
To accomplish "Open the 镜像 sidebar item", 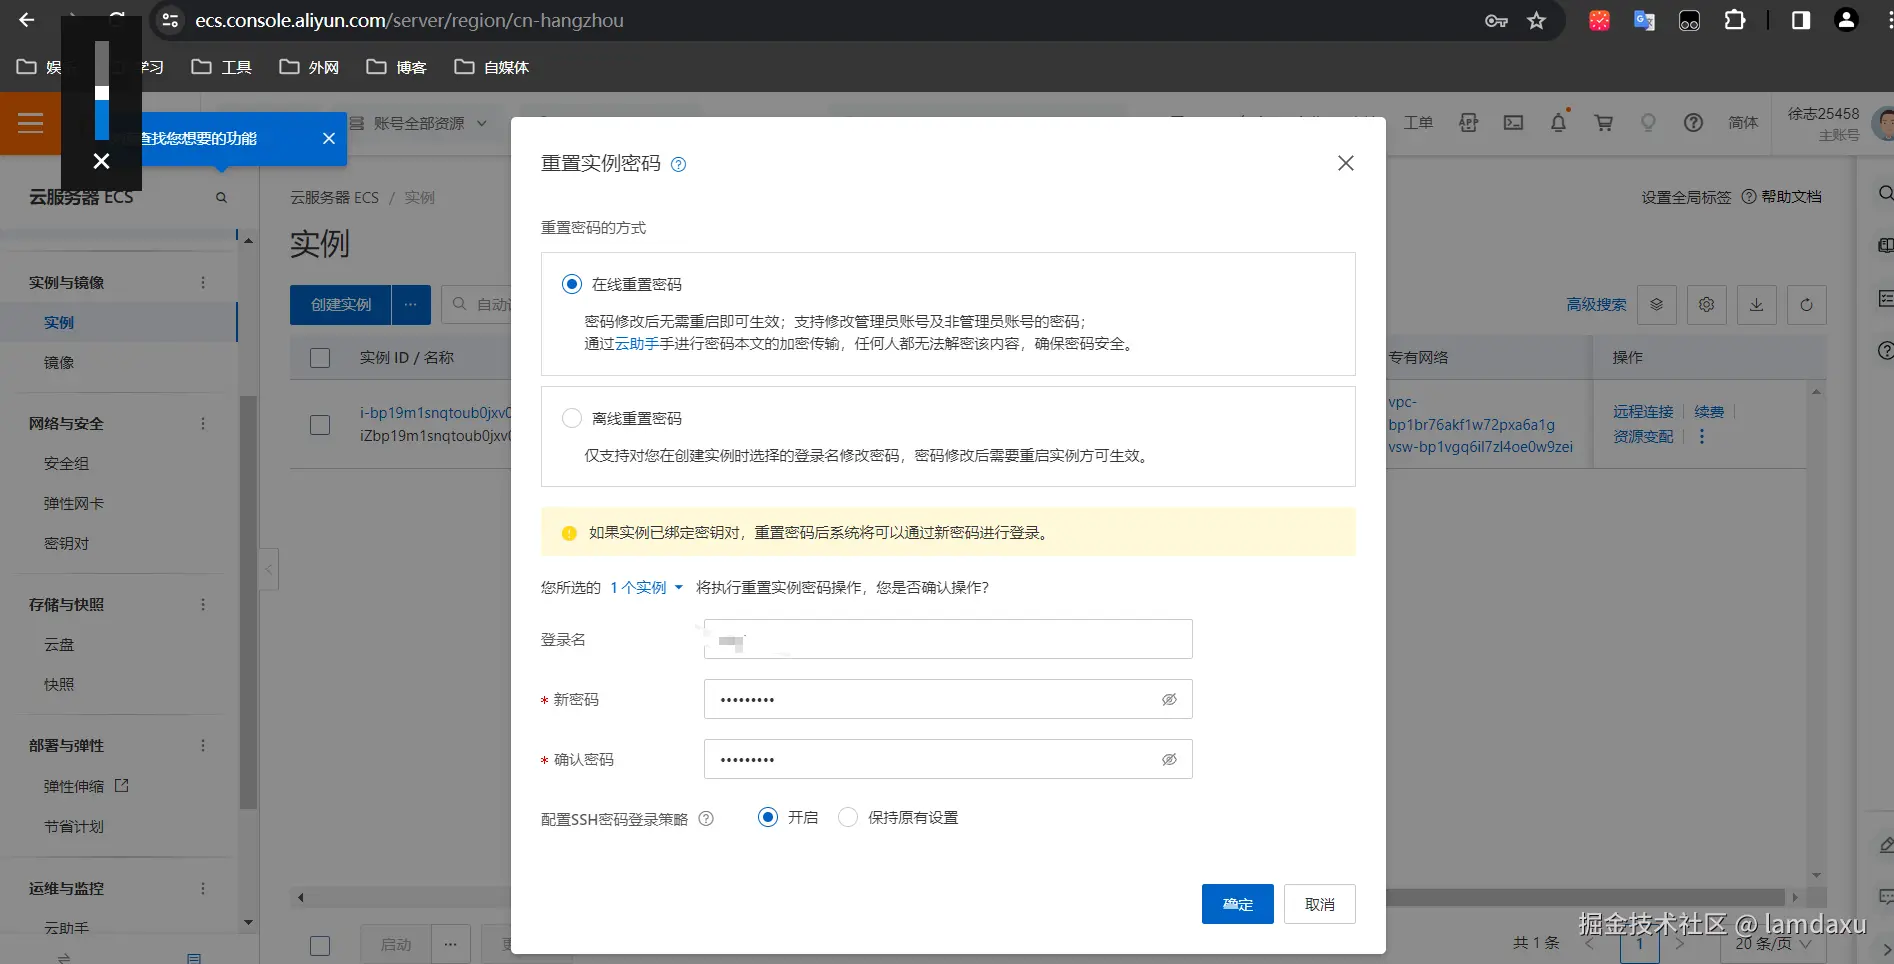I will pyautogui.click(x=59, y=362).
